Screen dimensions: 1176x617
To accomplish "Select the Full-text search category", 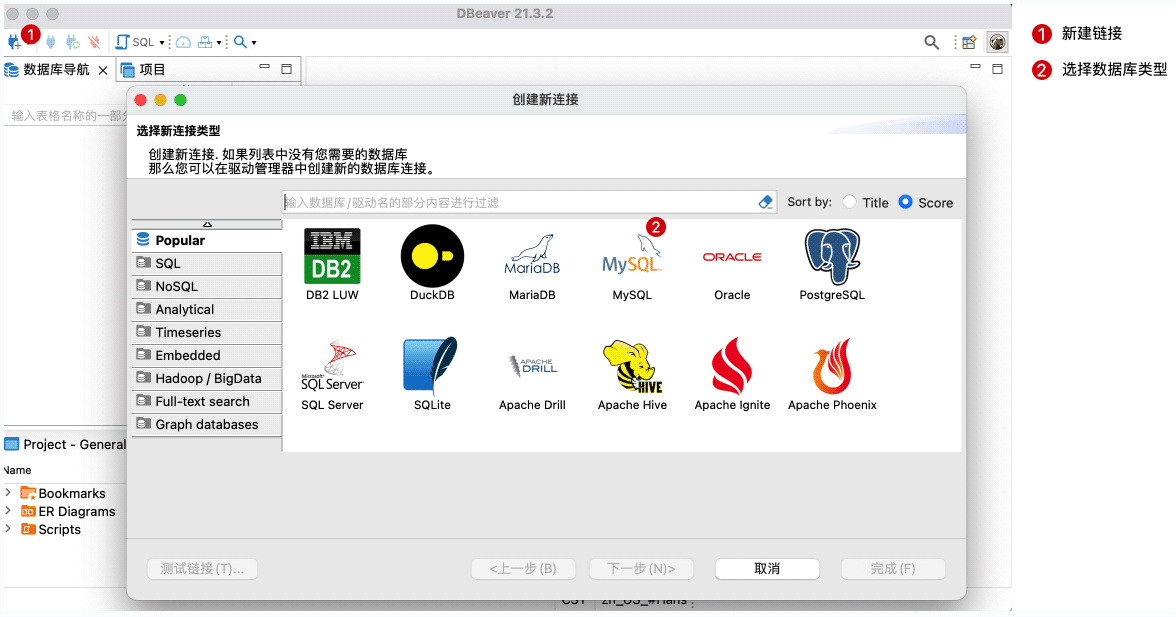I will 207,402.
